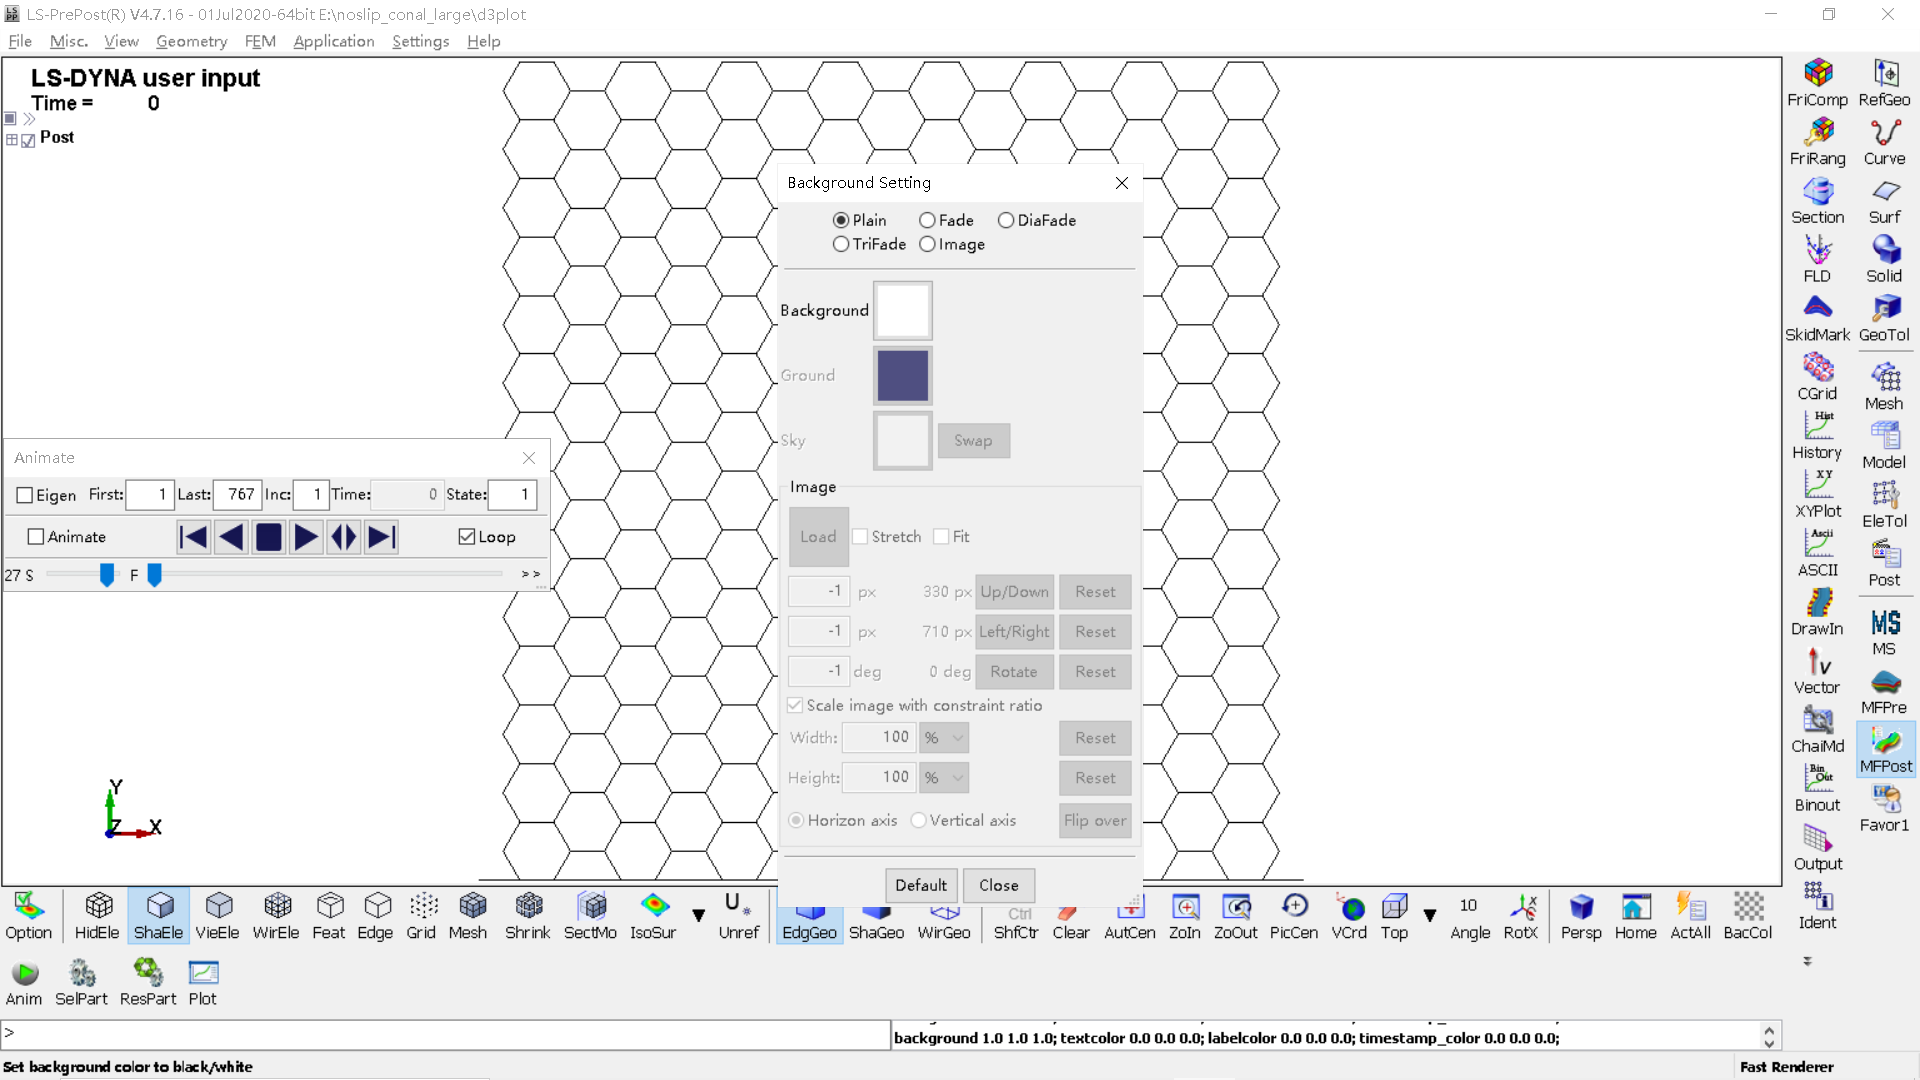Select Image radio button in Background Setting
This screenshot has width=1920, height=1080.
tap(926, 244)
